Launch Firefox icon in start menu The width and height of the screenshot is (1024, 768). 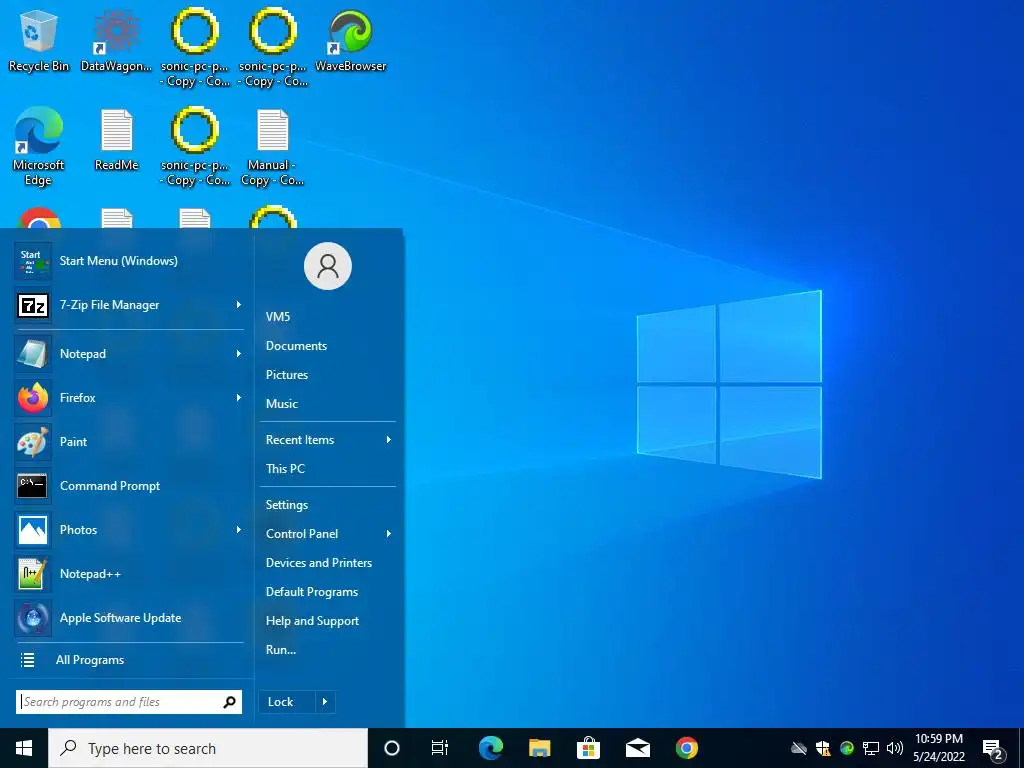point(33,398)
